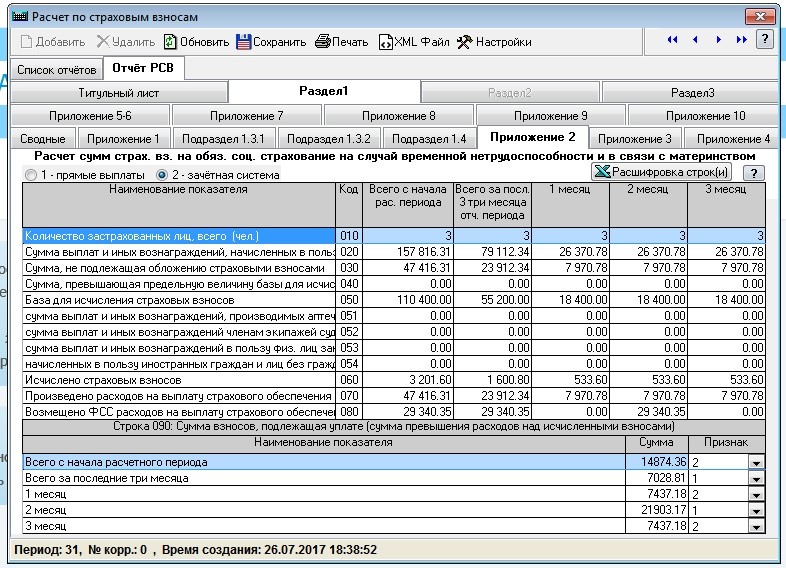Open the Приложение 10 tab

[705, 116]
